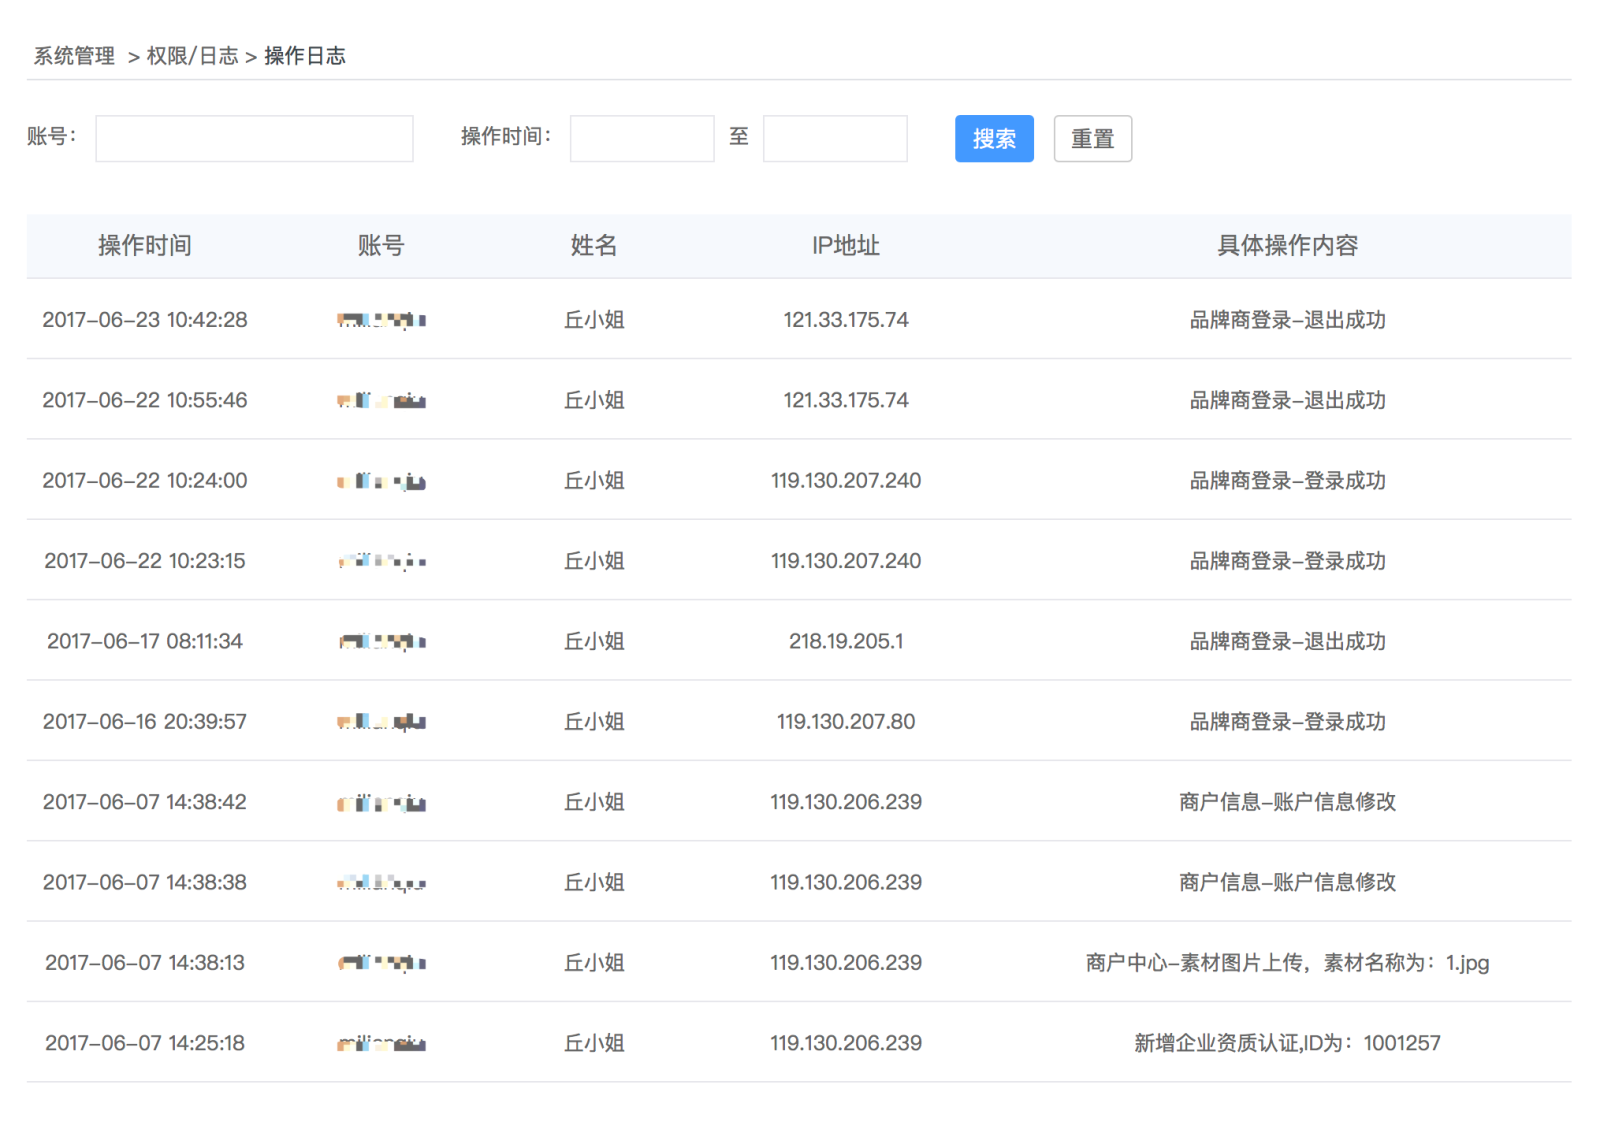Image resolution: width=1600 pixels, height=1133 pixels.
Task: Click 品牌商登录-退出成功 in the 2017-06-17 row
Action: click(1287, 641)
